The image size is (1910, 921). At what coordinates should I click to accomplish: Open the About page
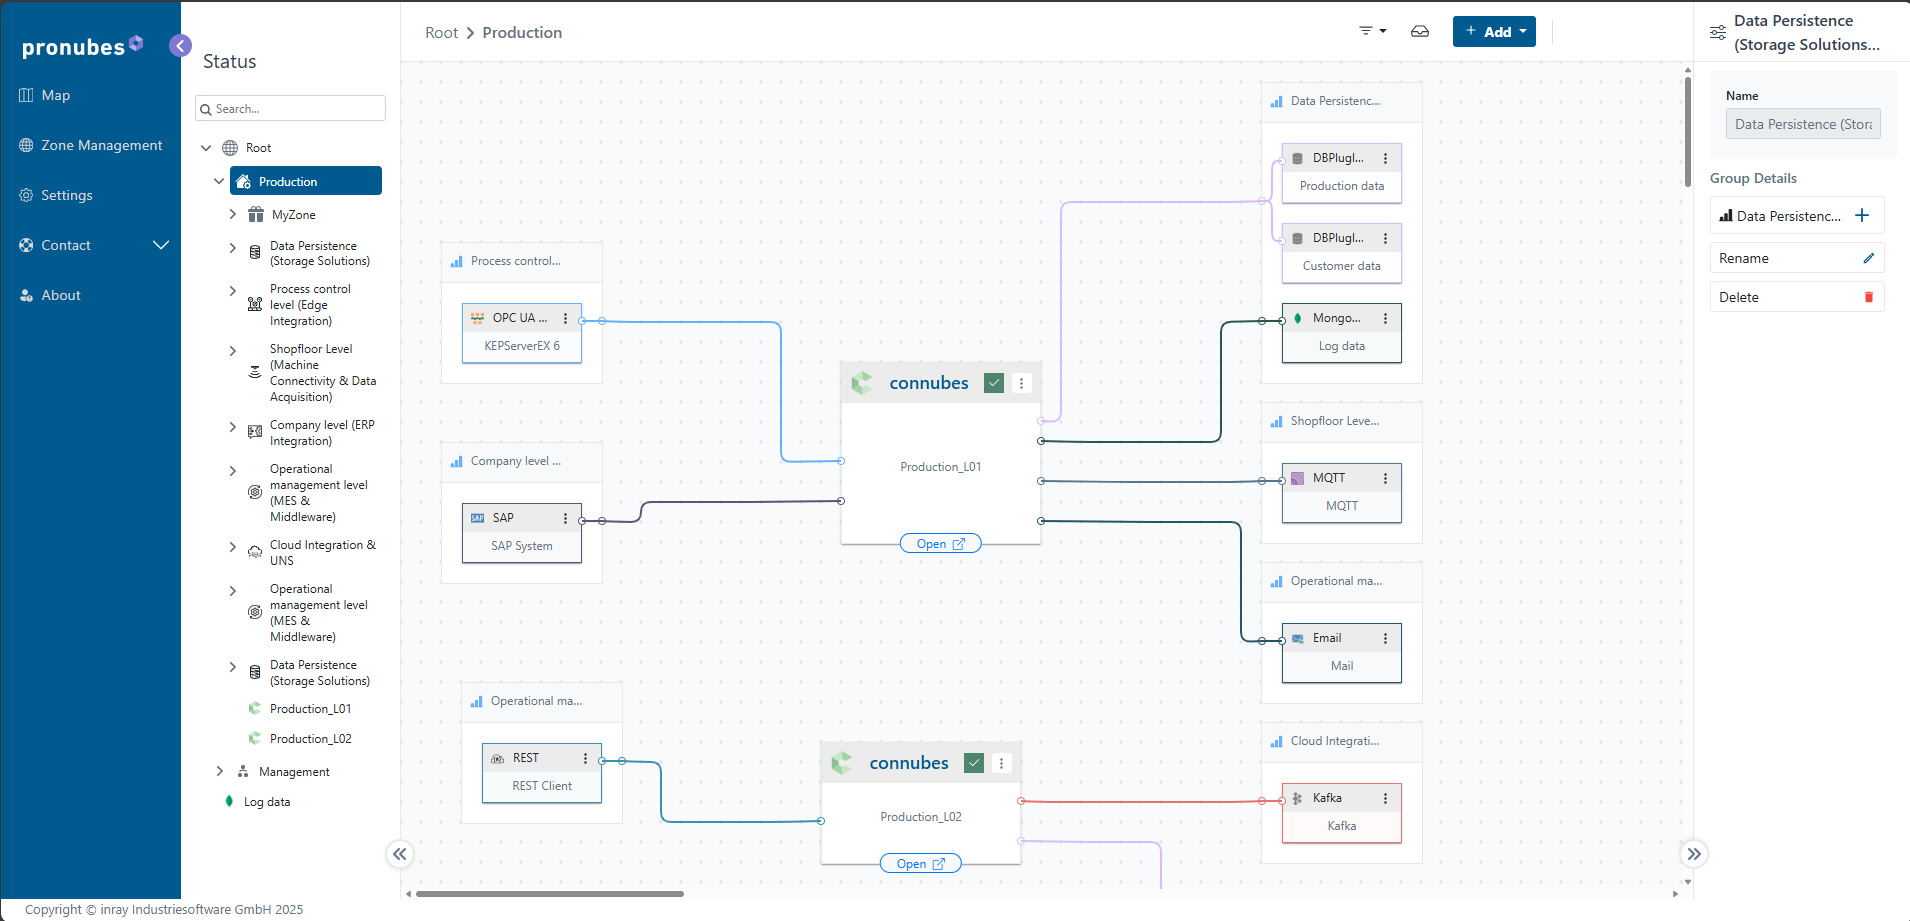(49, 295)
